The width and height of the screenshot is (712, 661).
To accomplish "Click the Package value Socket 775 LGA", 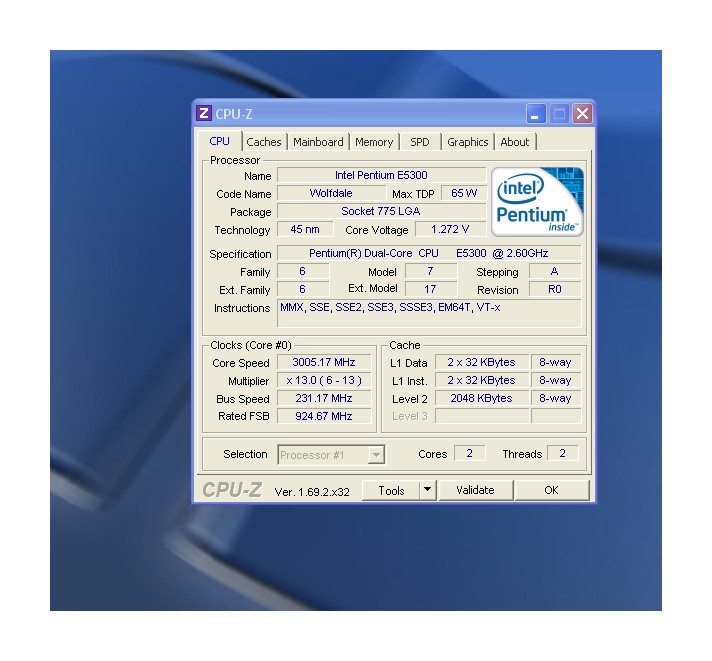I will (381, 211).
